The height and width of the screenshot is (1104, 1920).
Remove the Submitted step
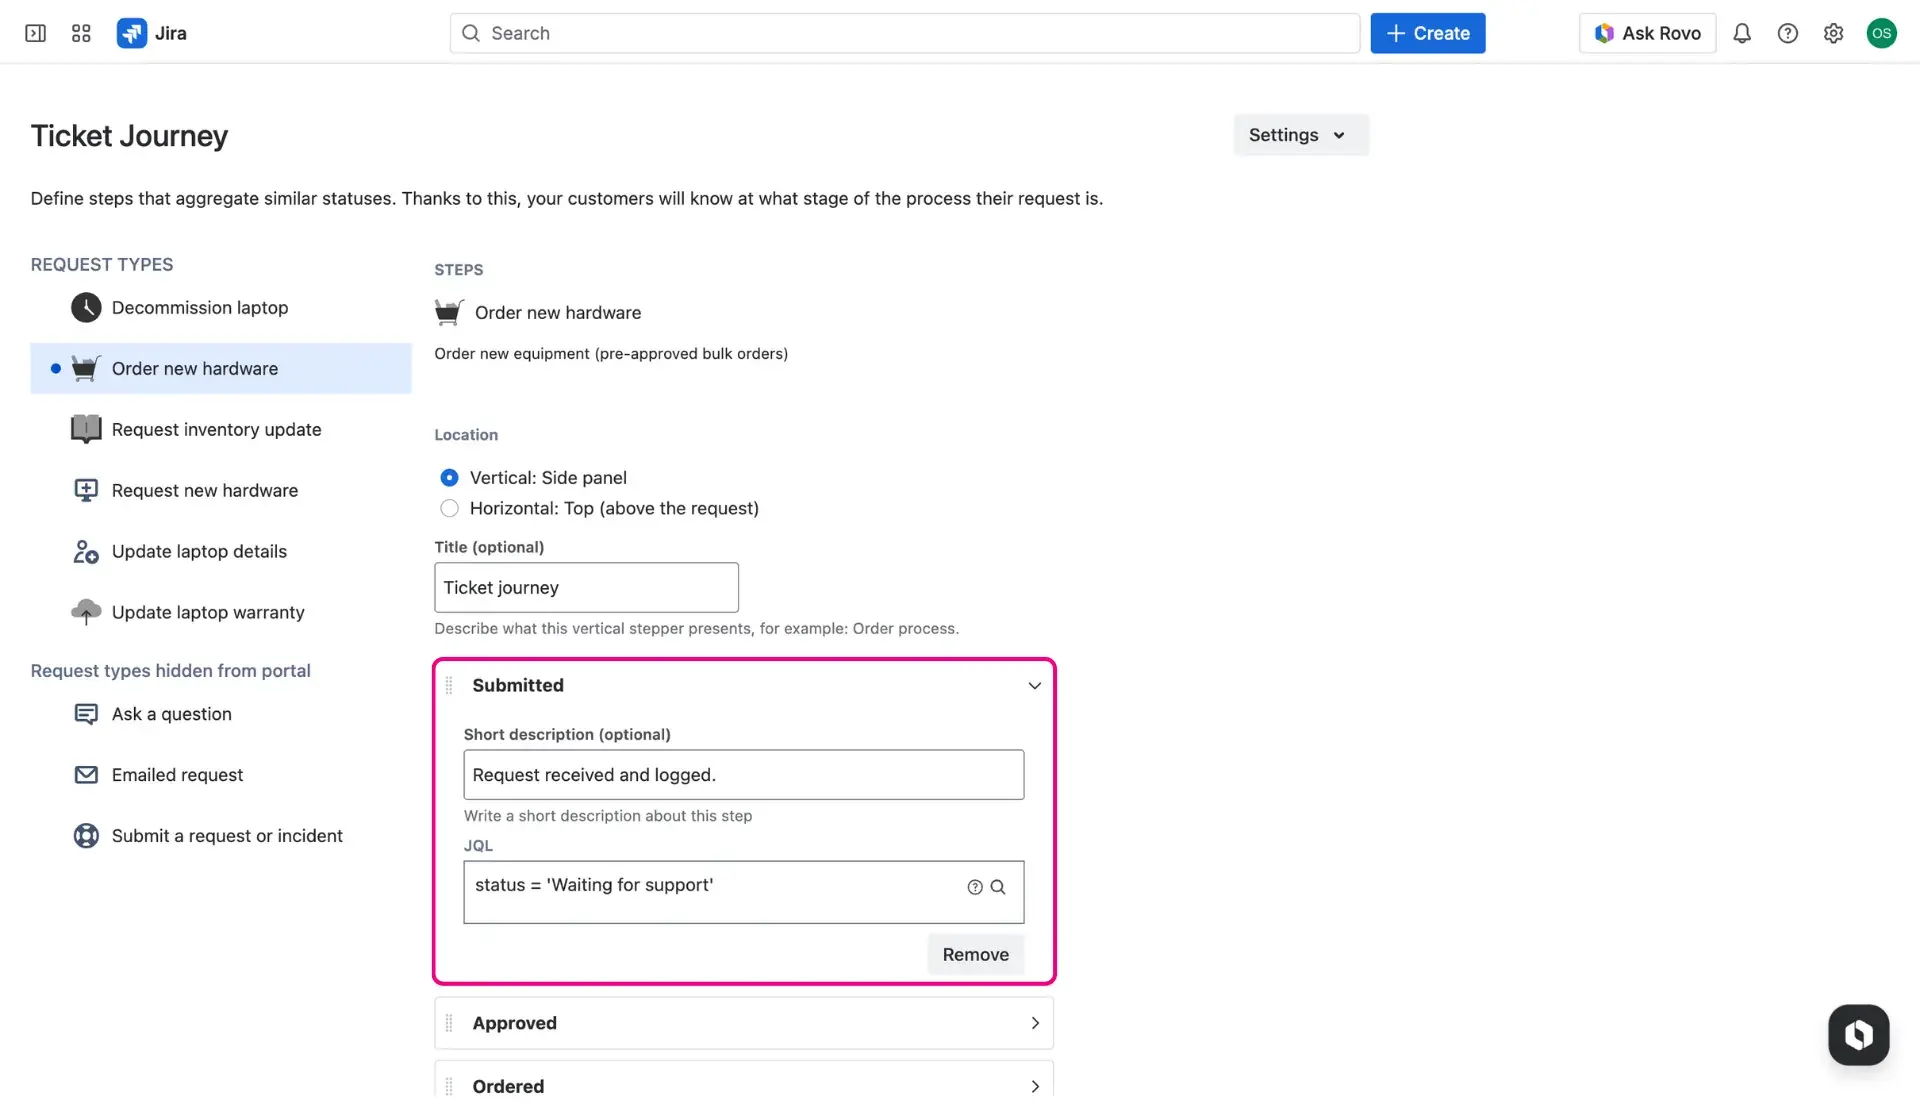click(x=975, y=954)
